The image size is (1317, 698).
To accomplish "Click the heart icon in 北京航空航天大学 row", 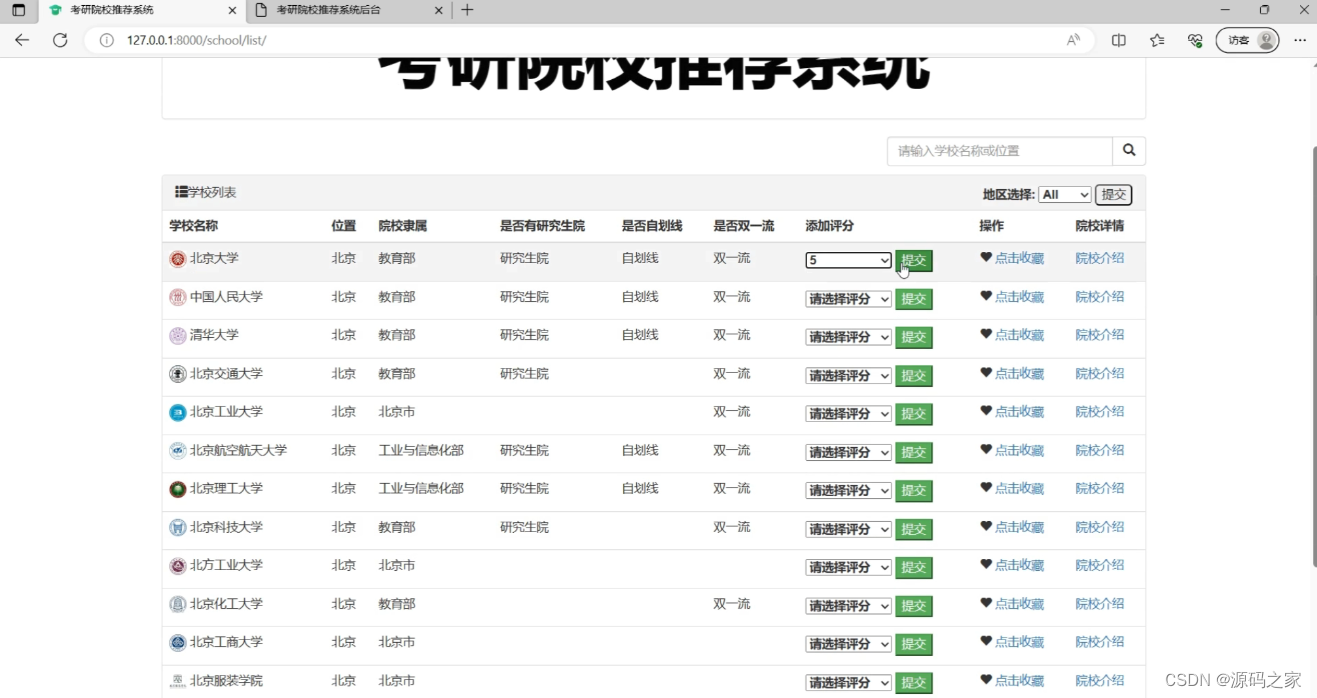I will tap(986, 450).
